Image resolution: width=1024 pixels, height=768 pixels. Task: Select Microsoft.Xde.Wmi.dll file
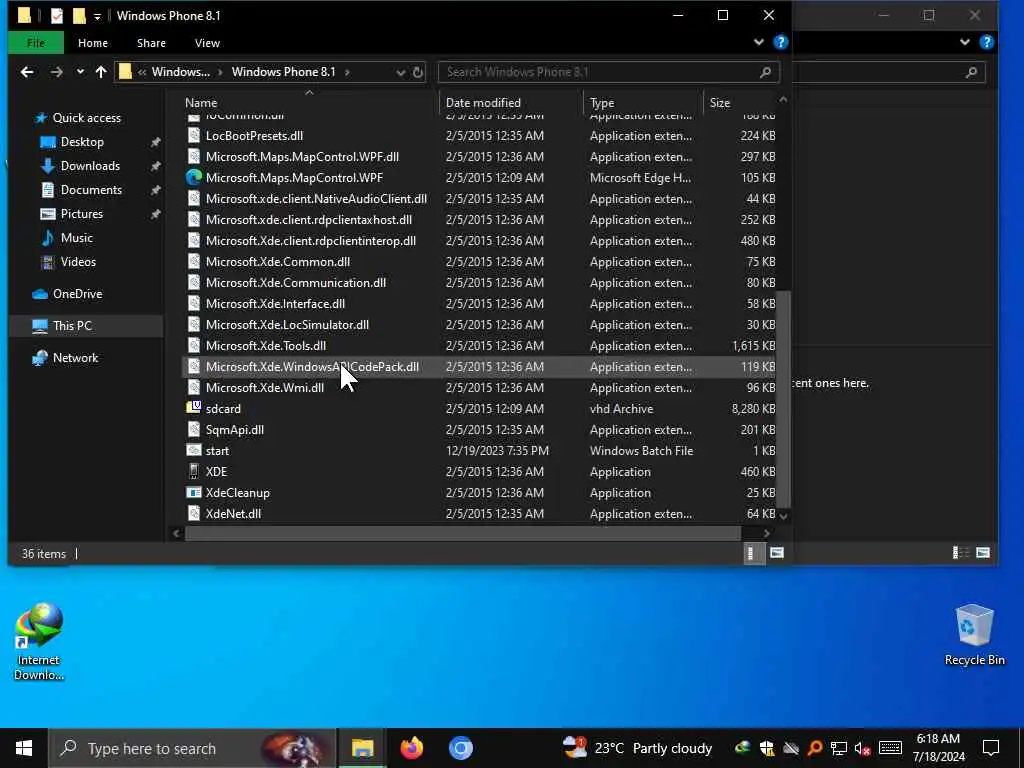[x=264, y=387]
